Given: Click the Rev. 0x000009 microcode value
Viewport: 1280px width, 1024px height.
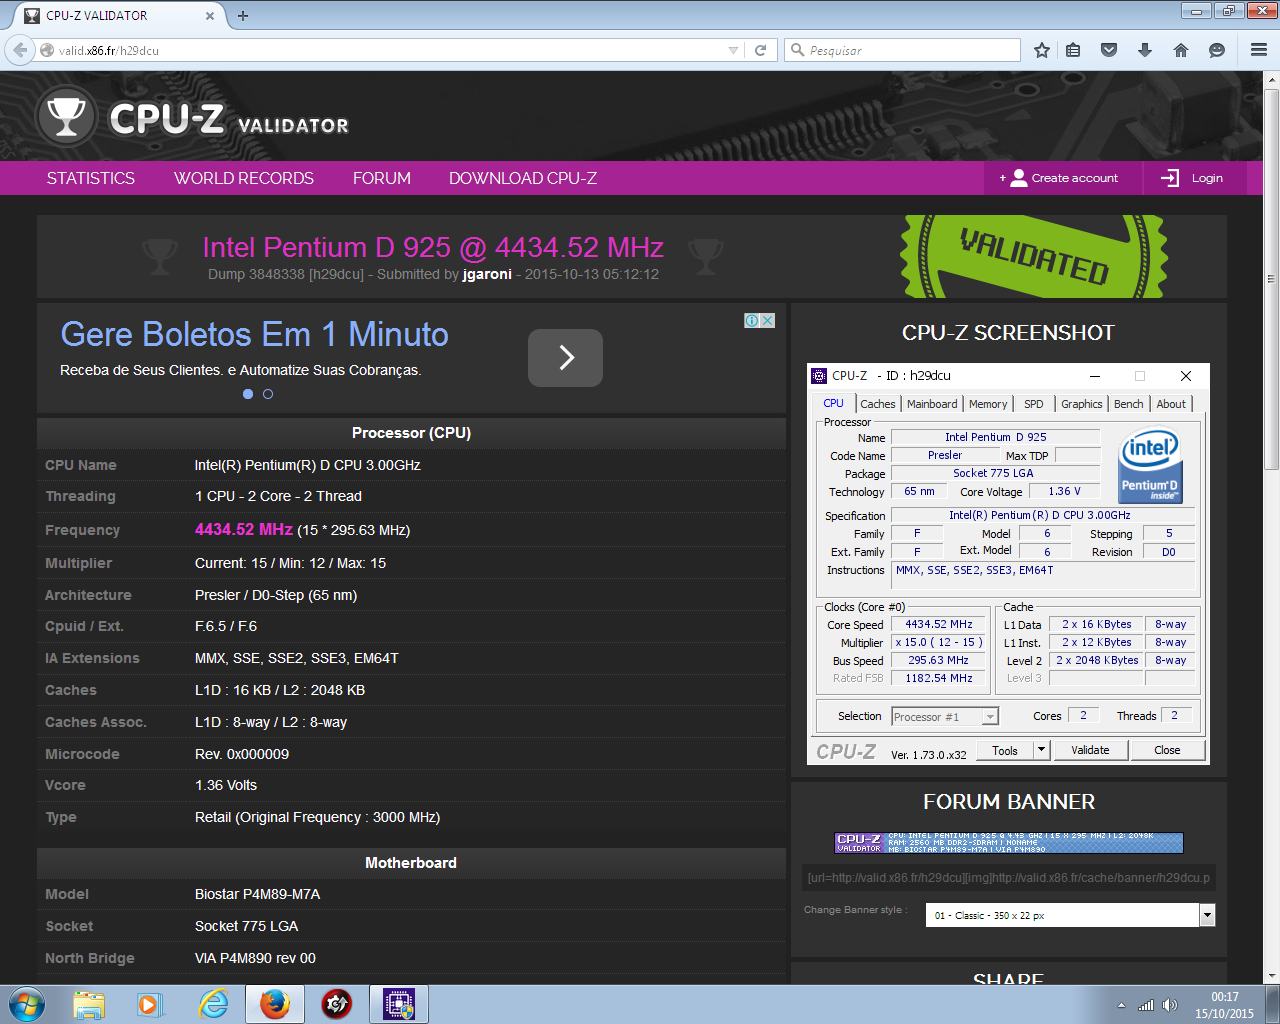Looking at the screenshot, I should 242,754.
